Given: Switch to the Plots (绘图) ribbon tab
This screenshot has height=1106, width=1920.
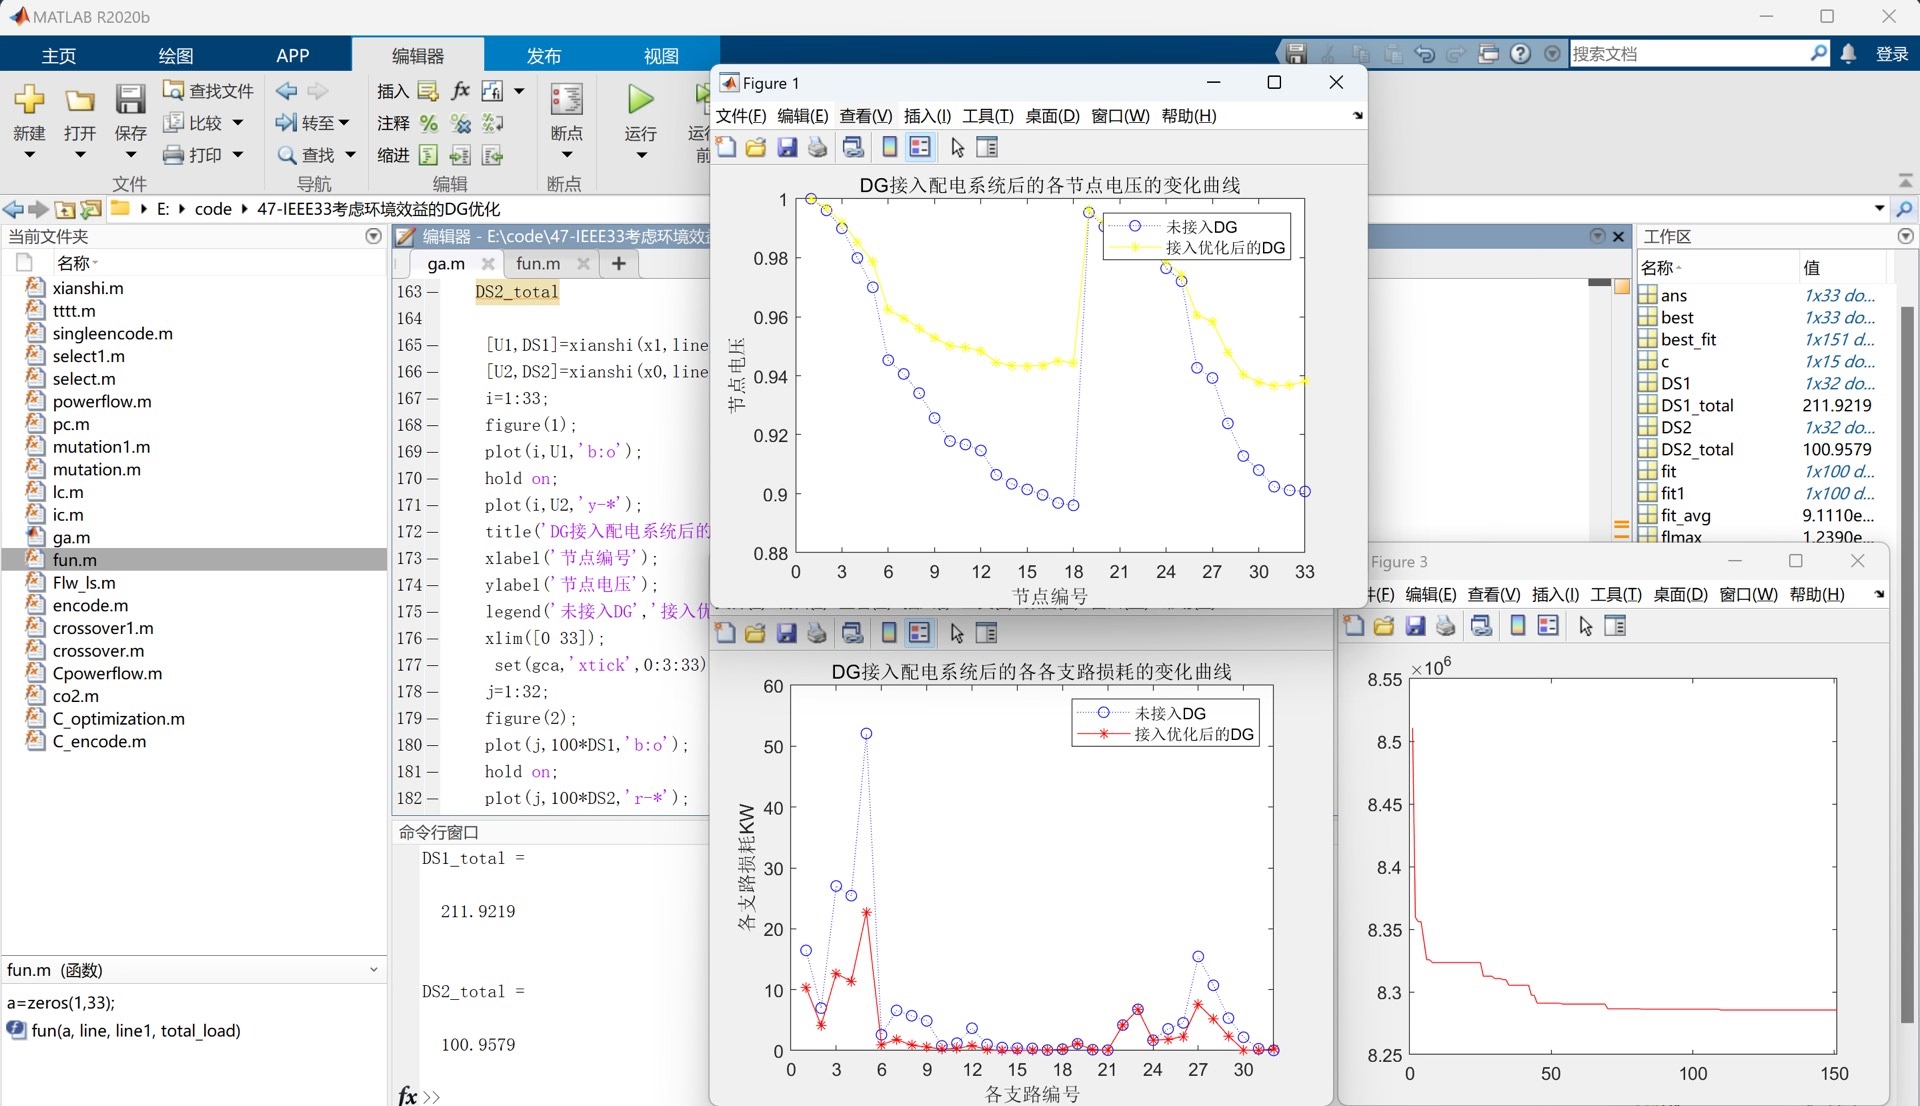Looking at the screenshot, I should point(175,56).
